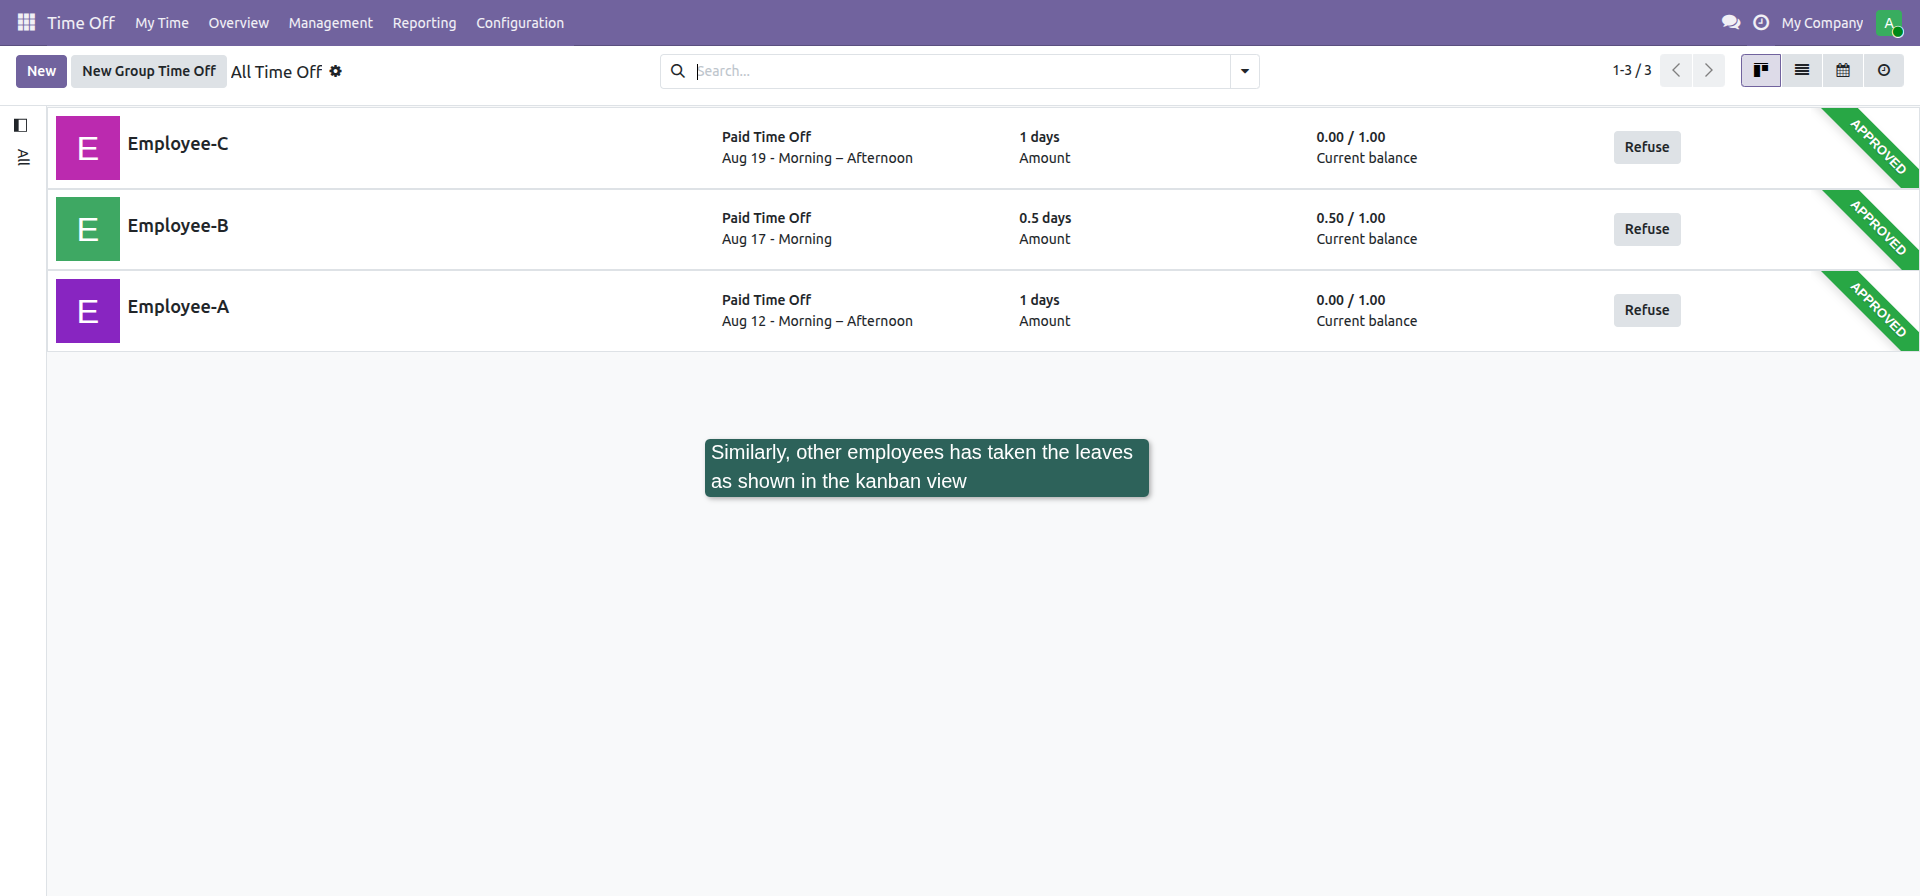The width and height of the screenshot is (1920, 896).
Task: Open the conversations chat icon
Action: [1731, 22]
